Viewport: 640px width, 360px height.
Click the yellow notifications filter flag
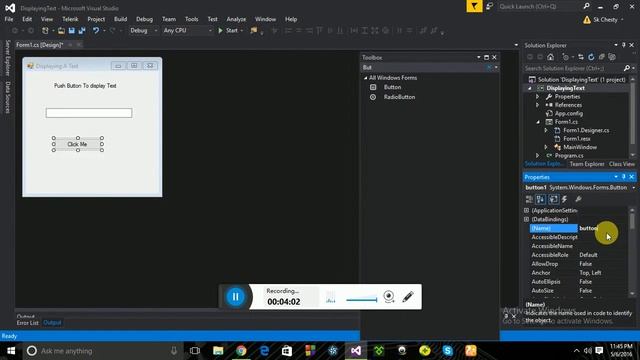tap(474, 7)
